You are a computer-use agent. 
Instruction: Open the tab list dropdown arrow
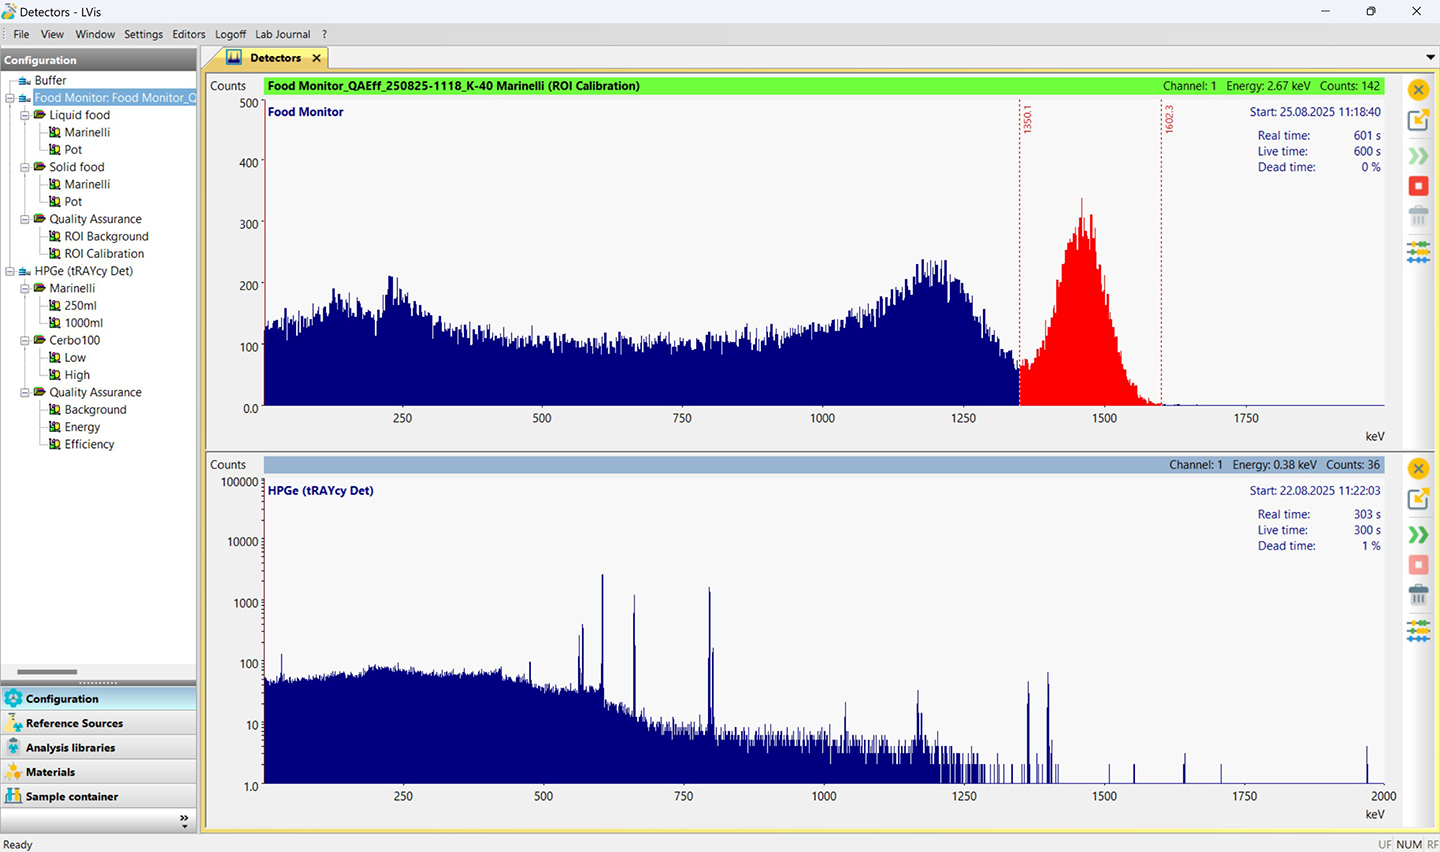click(x=1430, y=58)
